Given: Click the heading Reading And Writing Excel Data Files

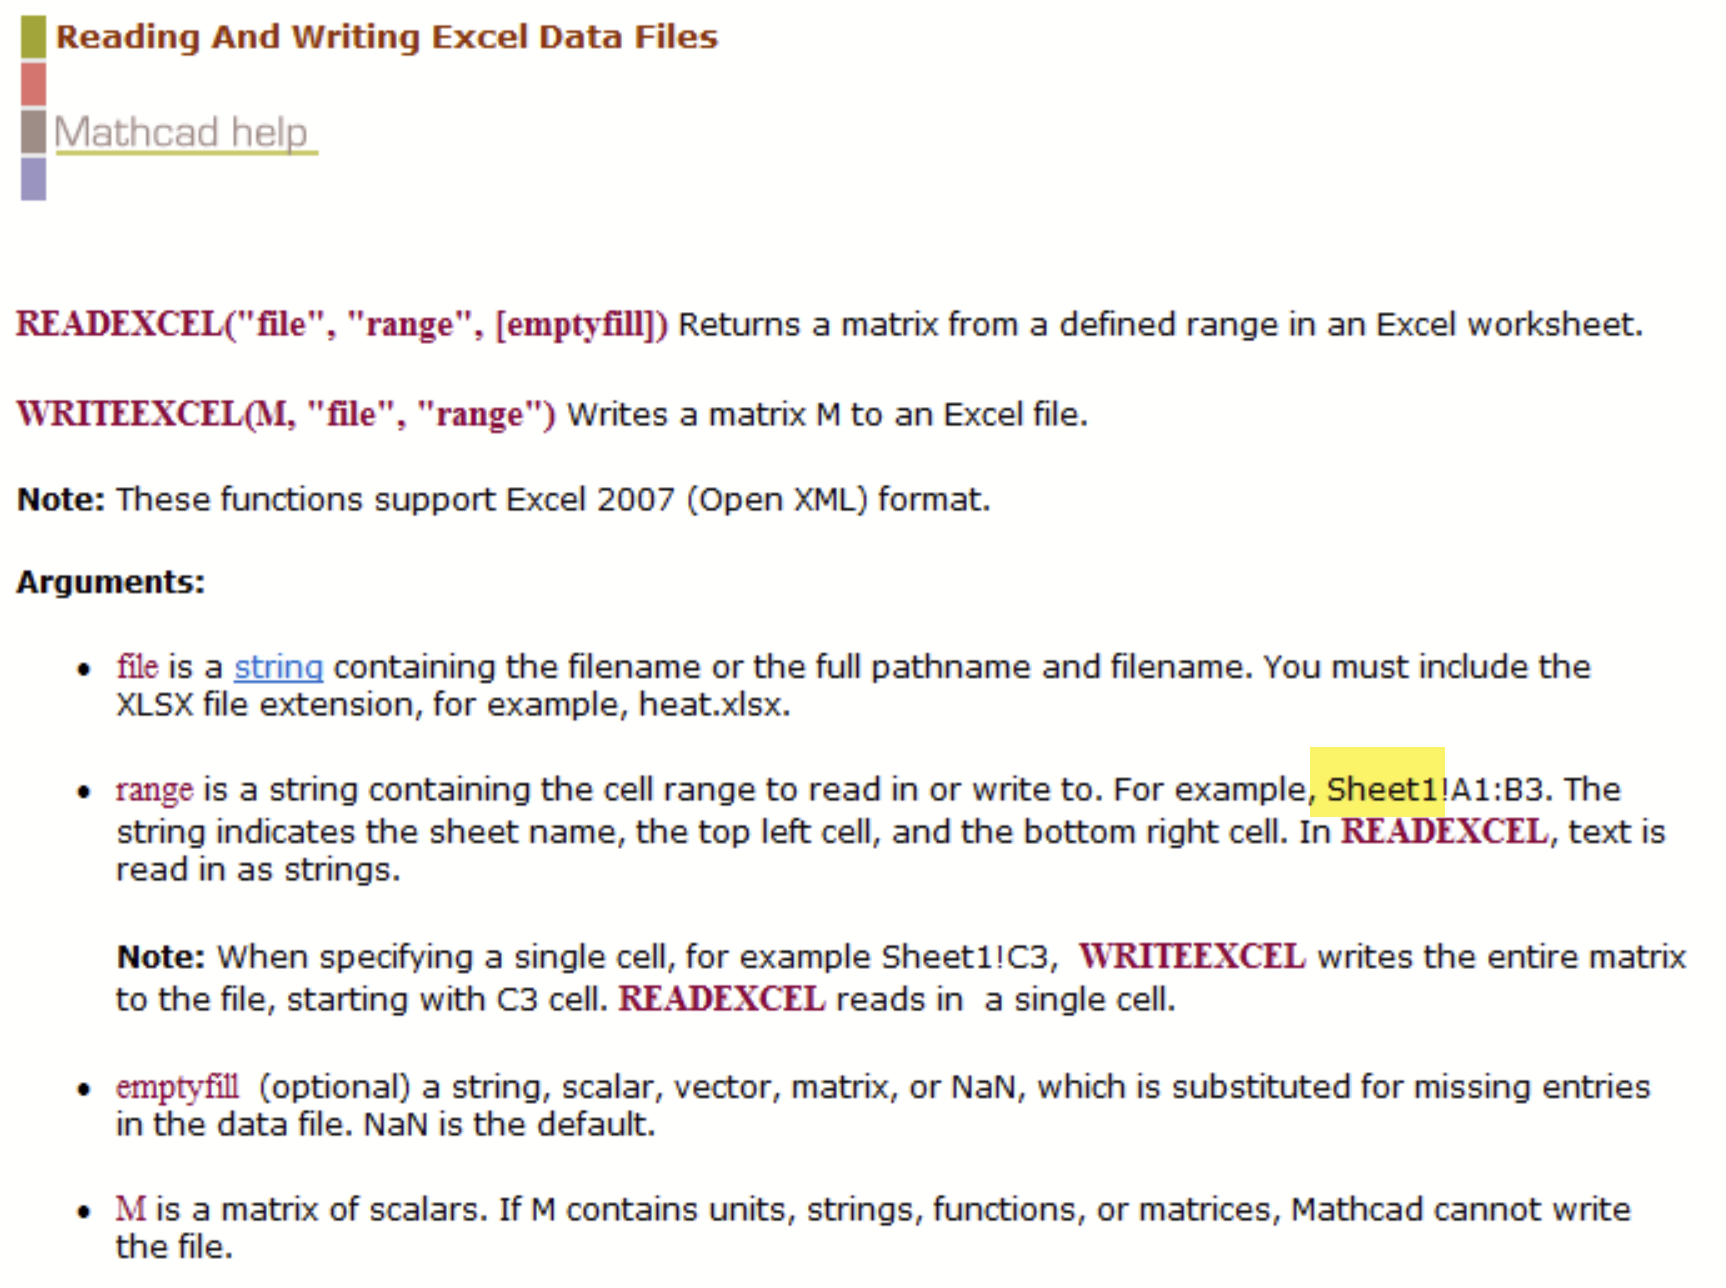Looking at the screenshot, I should click(x=388, y=36).
